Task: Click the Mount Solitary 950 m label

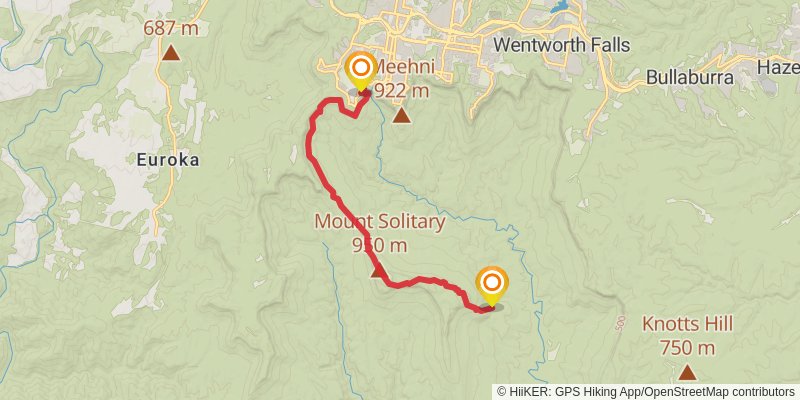Action: click(x=380, y=234)
